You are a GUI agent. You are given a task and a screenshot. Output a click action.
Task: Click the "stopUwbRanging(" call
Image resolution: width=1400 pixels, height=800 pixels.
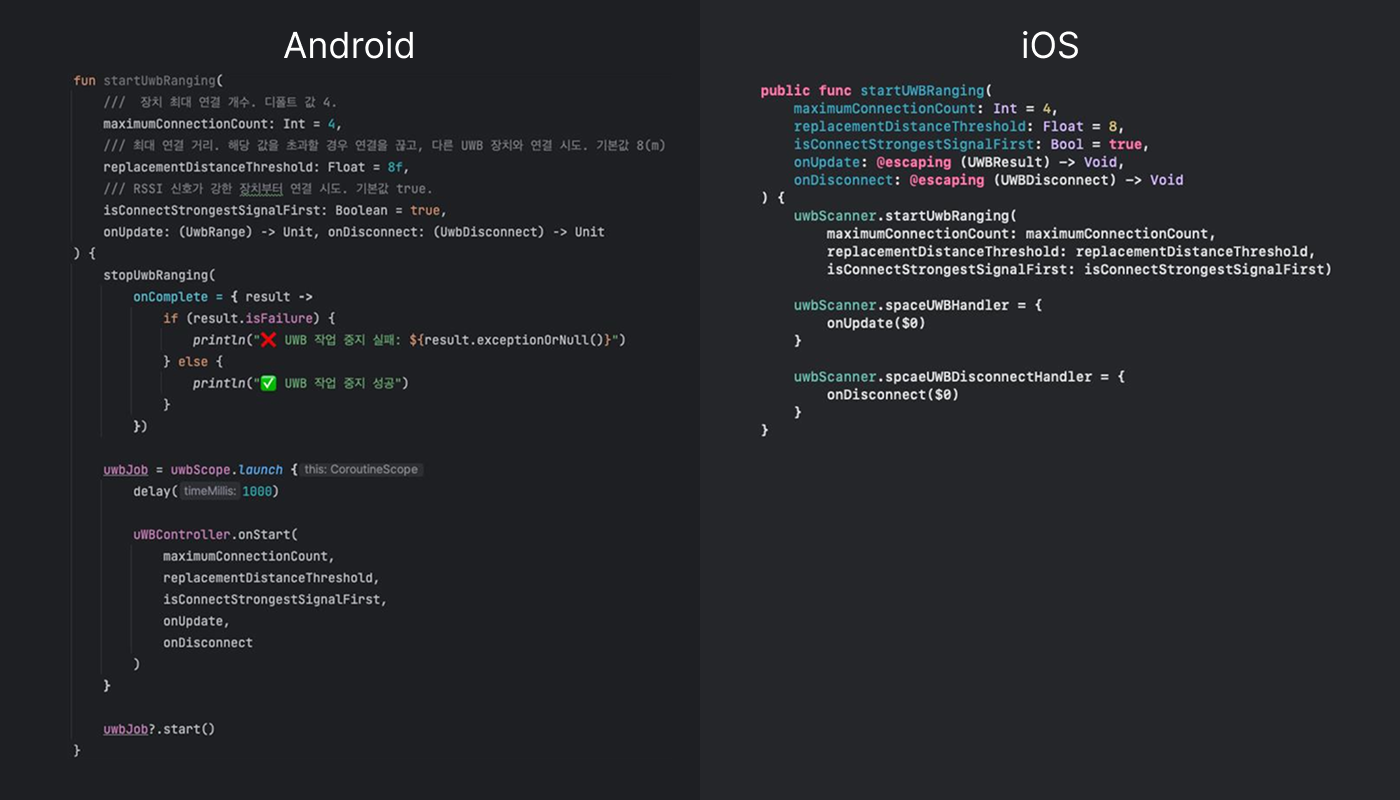pos(159,275)
